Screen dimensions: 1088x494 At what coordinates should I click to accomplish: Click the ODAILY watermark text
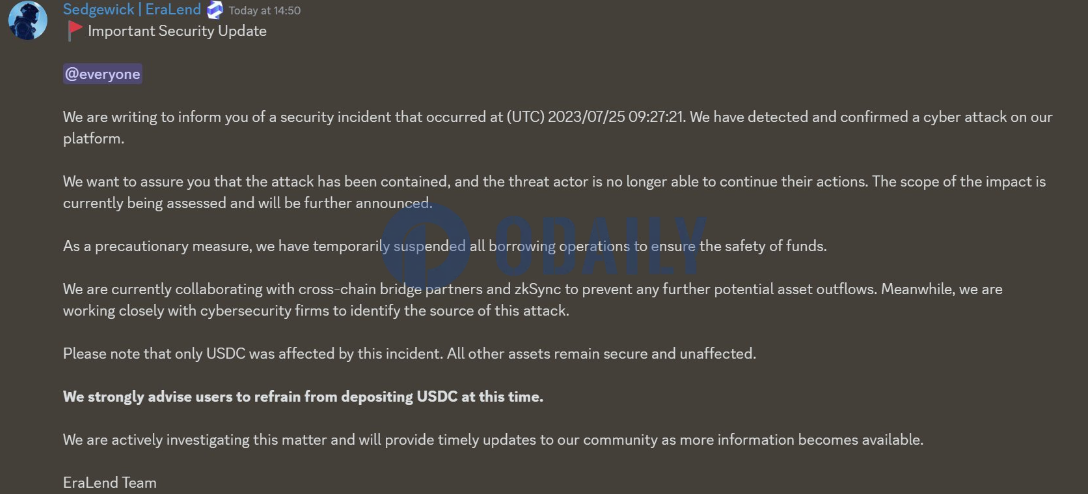click(600, 245)
